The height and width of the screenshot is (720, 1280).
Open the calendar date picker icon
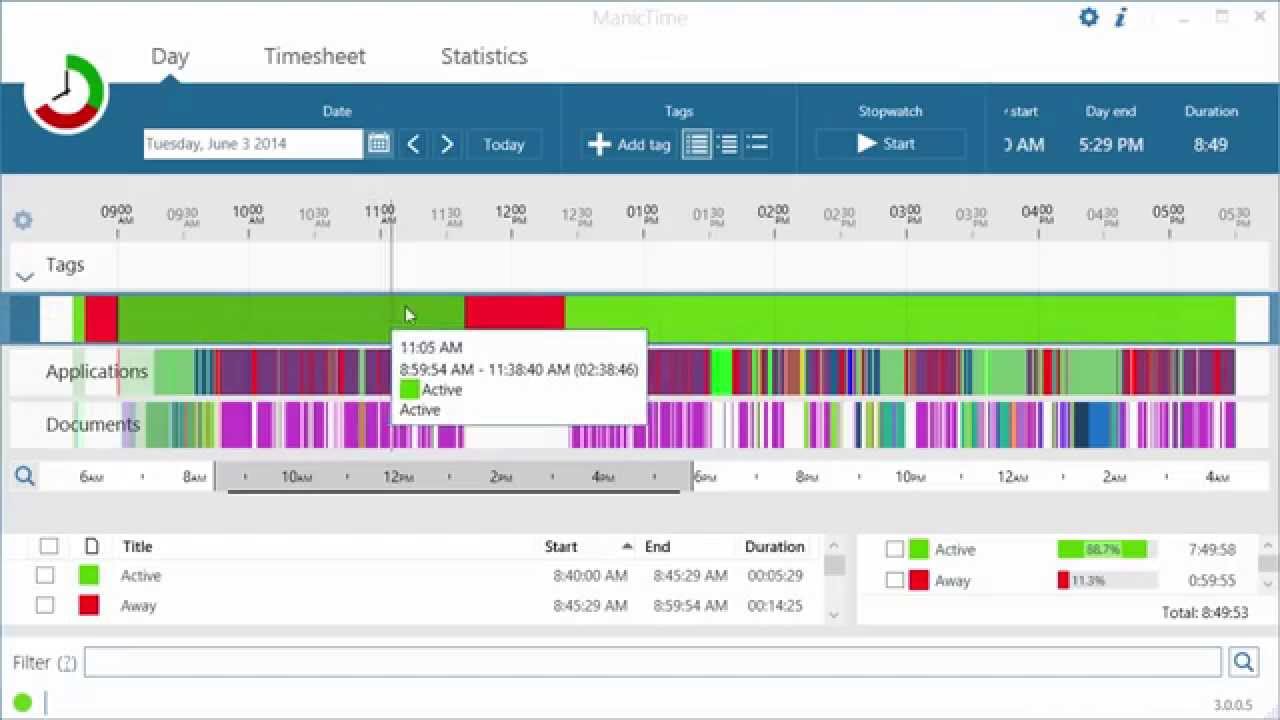point(378,143)
